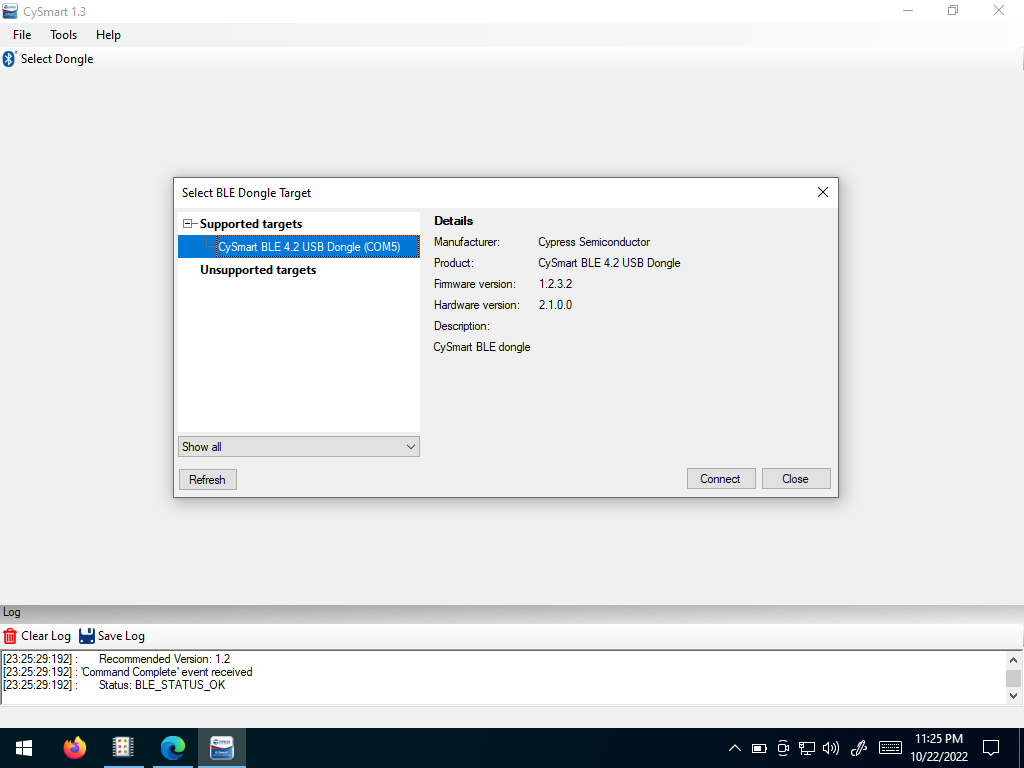Select the Unsupported targets node
Screen dimensions: 1024x768
[258, 270]
